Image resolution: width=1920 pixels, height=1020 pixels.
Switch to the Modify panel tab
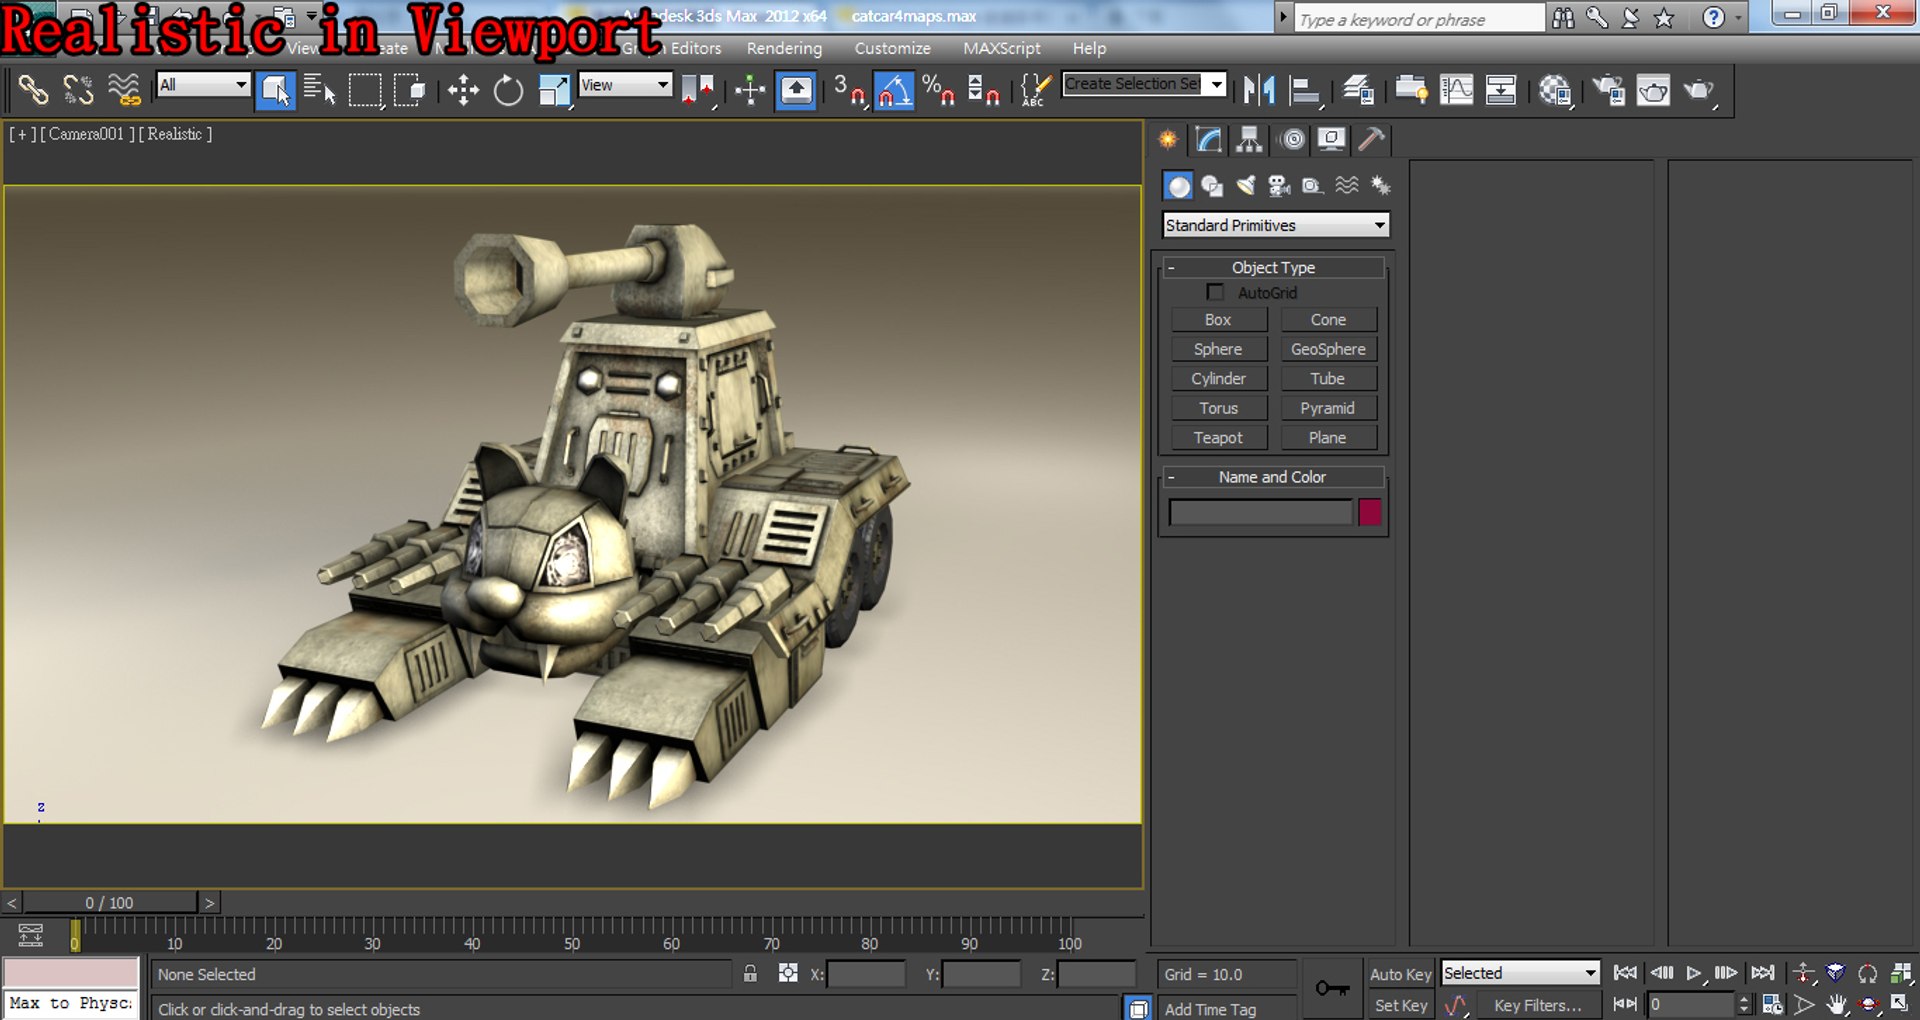click(1209, 139)
